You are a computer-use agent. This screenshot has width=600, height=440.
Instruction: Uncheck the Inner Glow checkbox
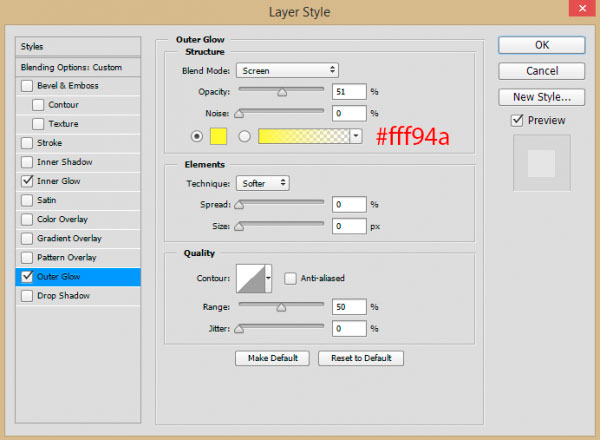[x=27, y=181]
